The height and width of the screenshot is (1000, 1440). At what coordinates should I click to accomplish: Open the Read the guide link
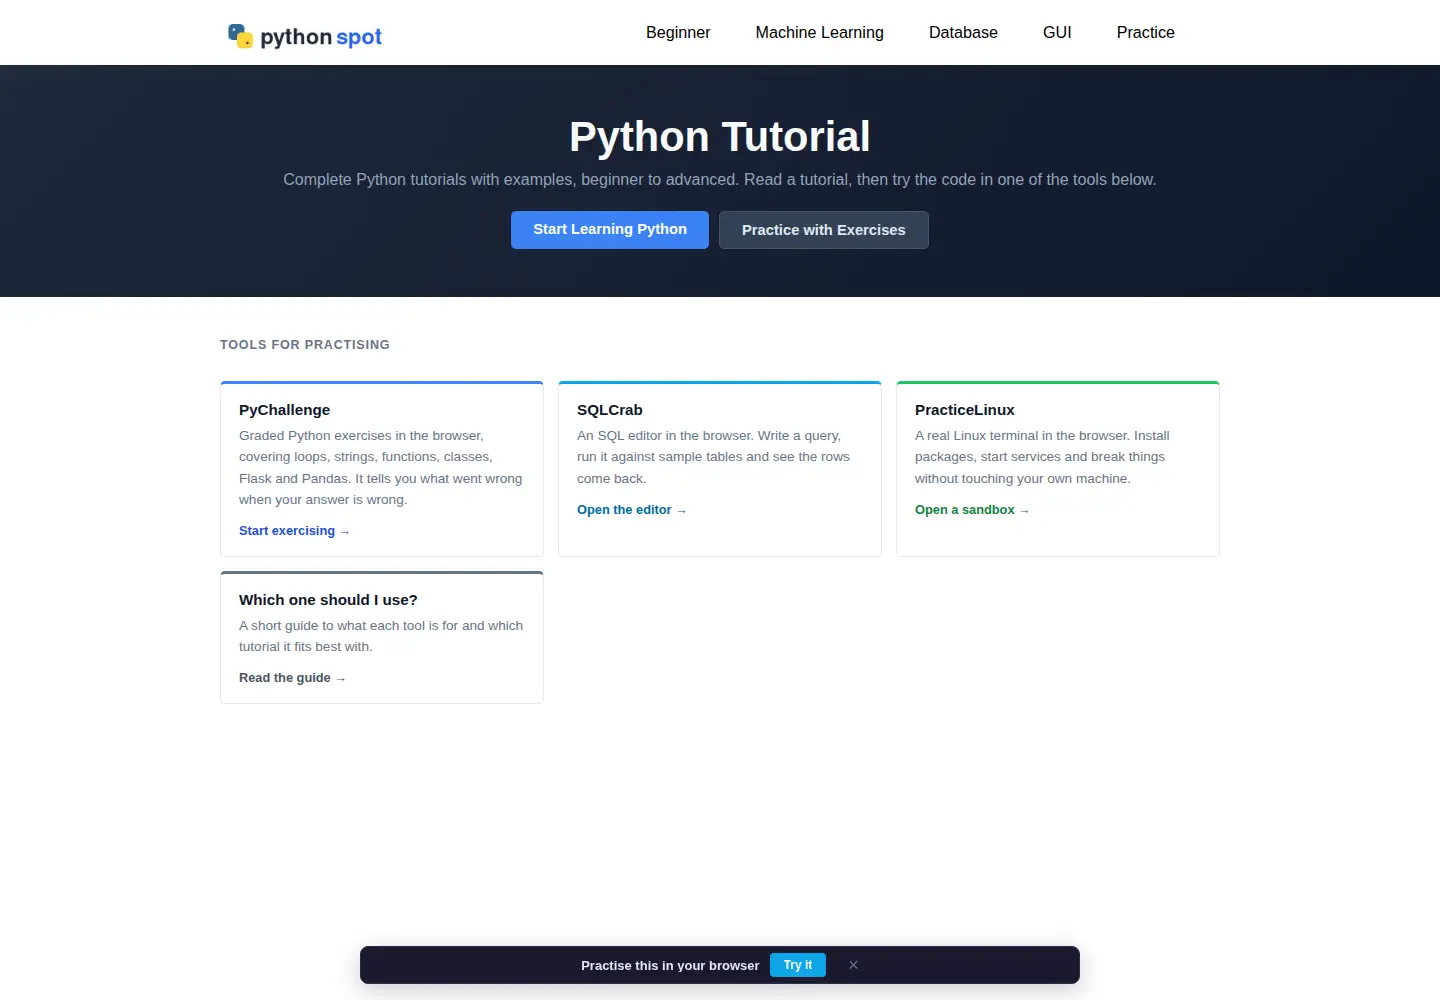(x=292, y=678)
